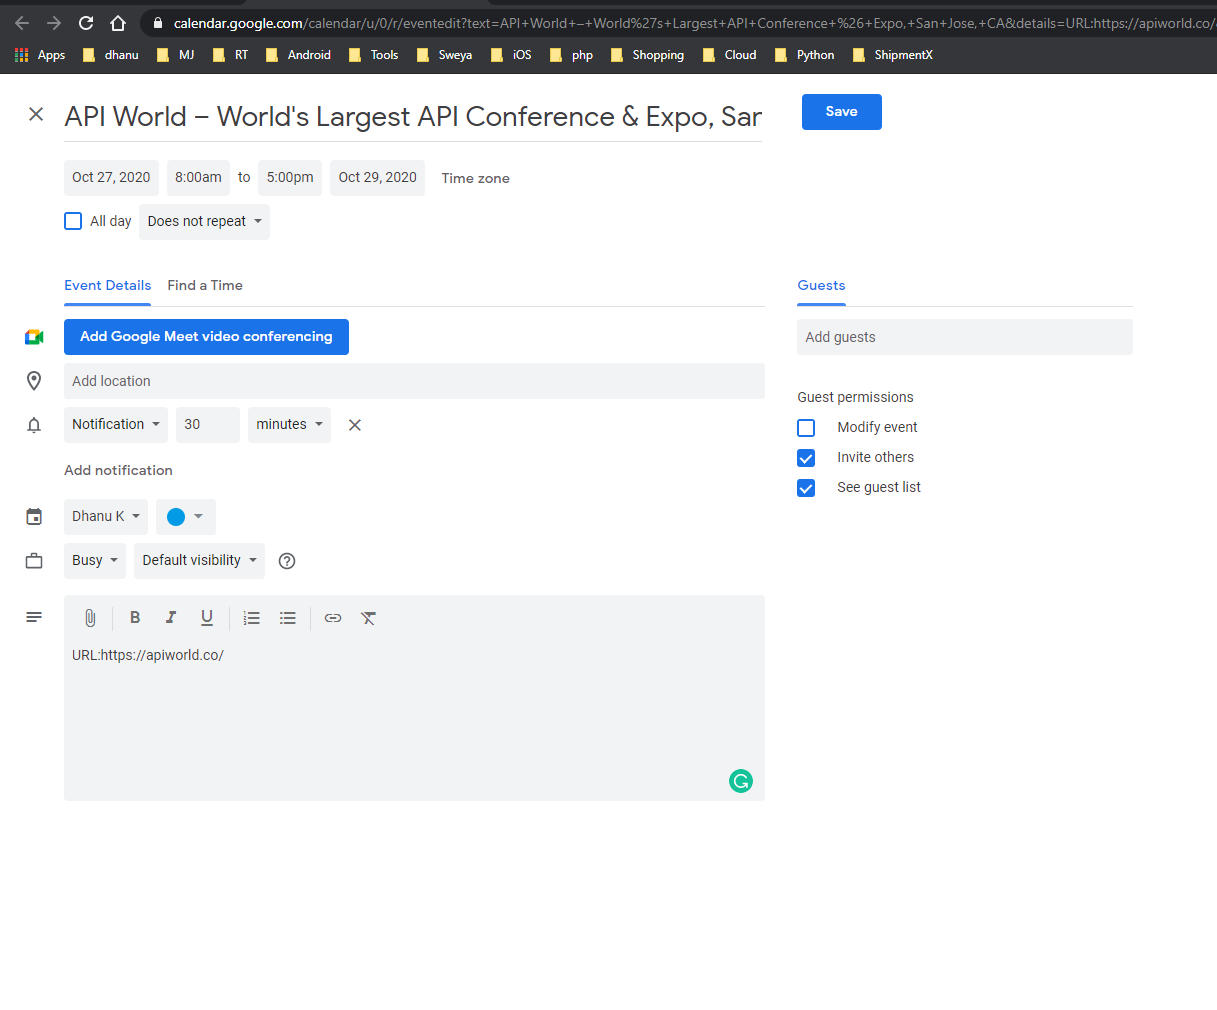Open the Dhanu K calendar dropdown
Image resolution: width=1217 pixels, height=1010 pixels.
[x=106, y=517]
